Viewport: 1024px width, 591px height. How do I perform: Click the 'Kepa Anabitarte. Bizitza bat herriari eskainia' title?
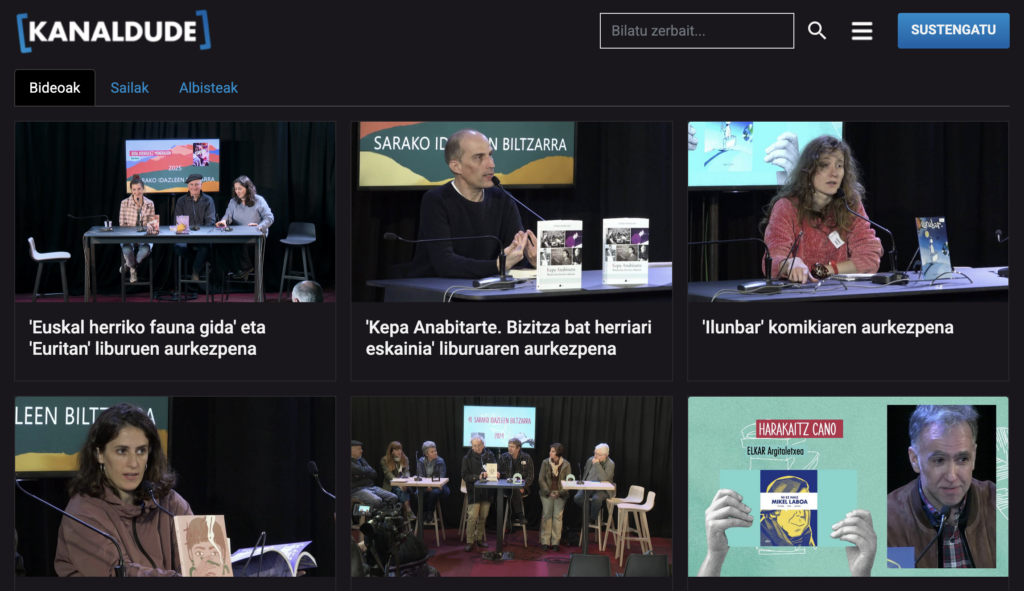point(508,338)
